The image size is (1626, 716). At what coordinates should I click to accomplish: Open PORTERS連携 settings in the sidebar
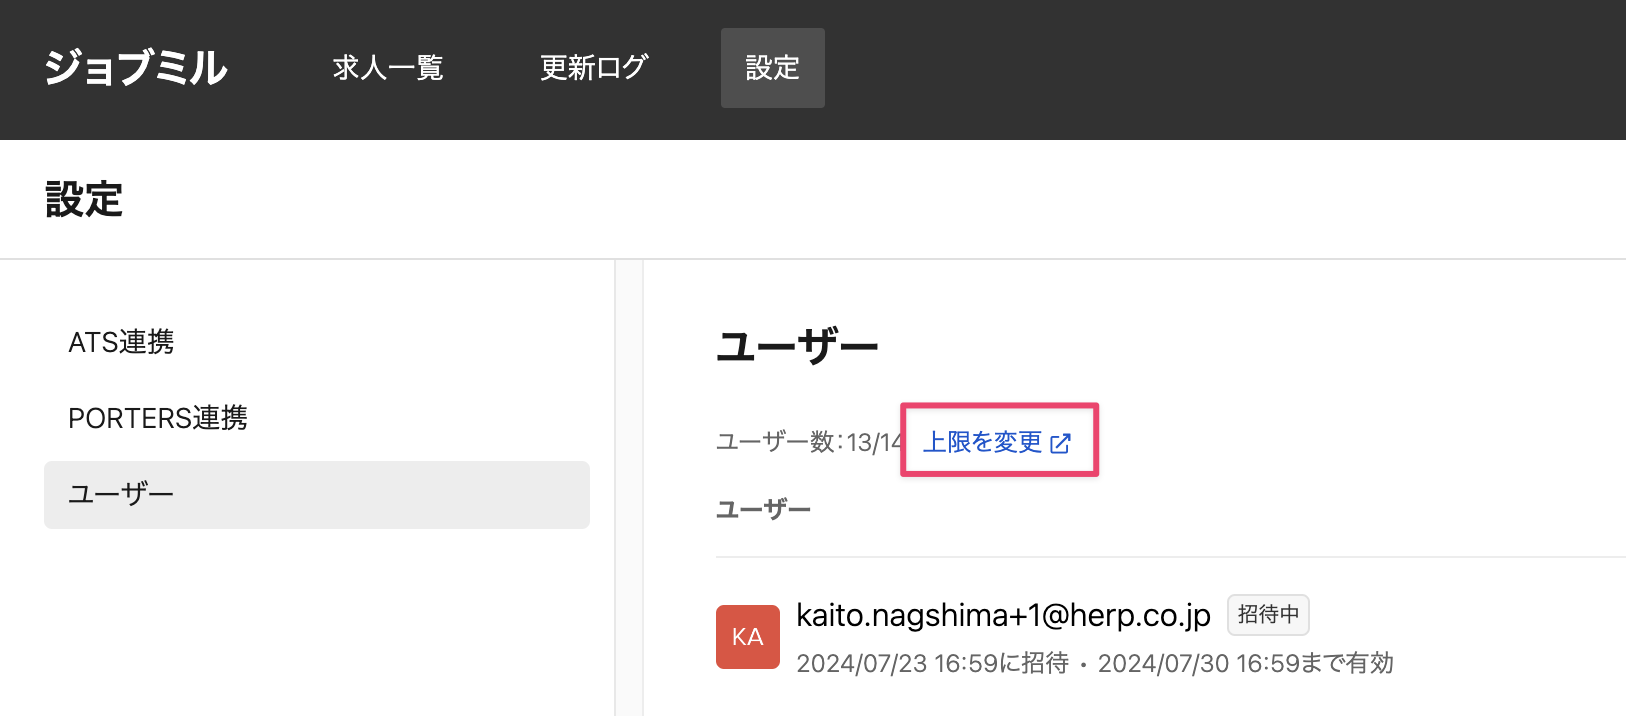pyautogui.click(x=158, y=418)
